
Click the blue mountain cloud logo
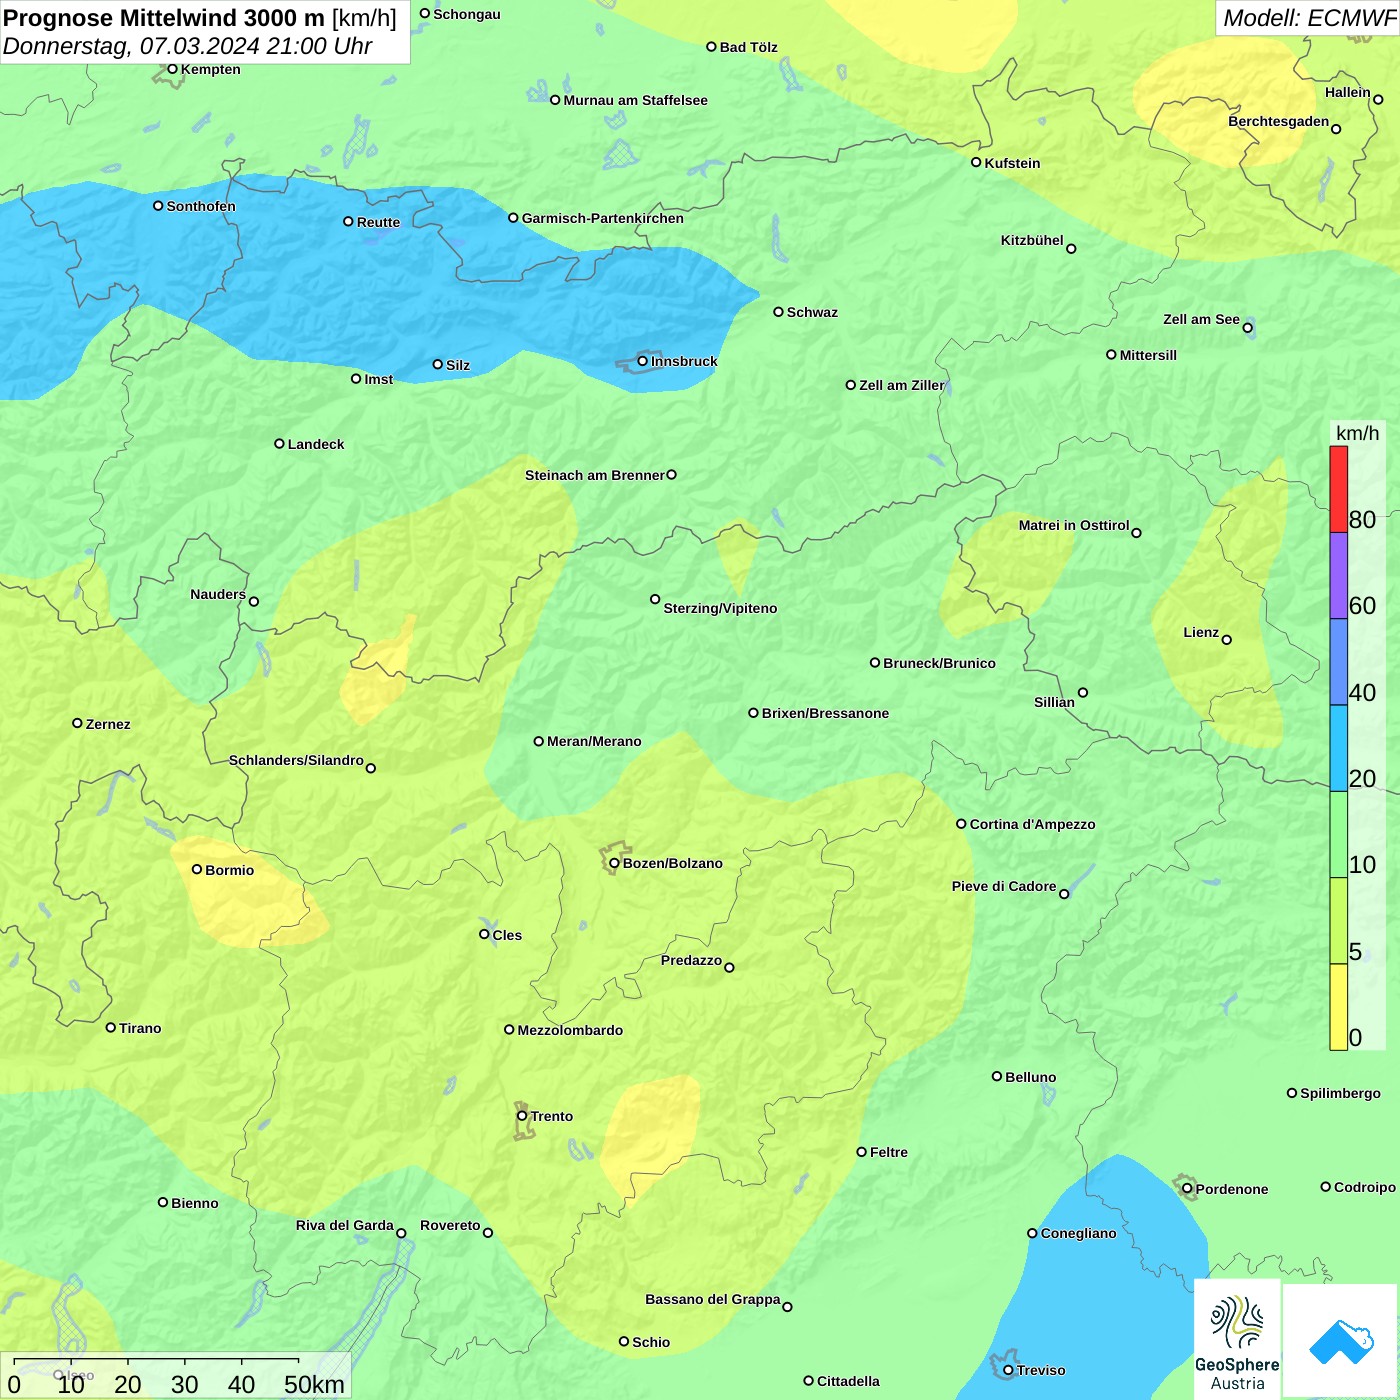[1340, 1342]
